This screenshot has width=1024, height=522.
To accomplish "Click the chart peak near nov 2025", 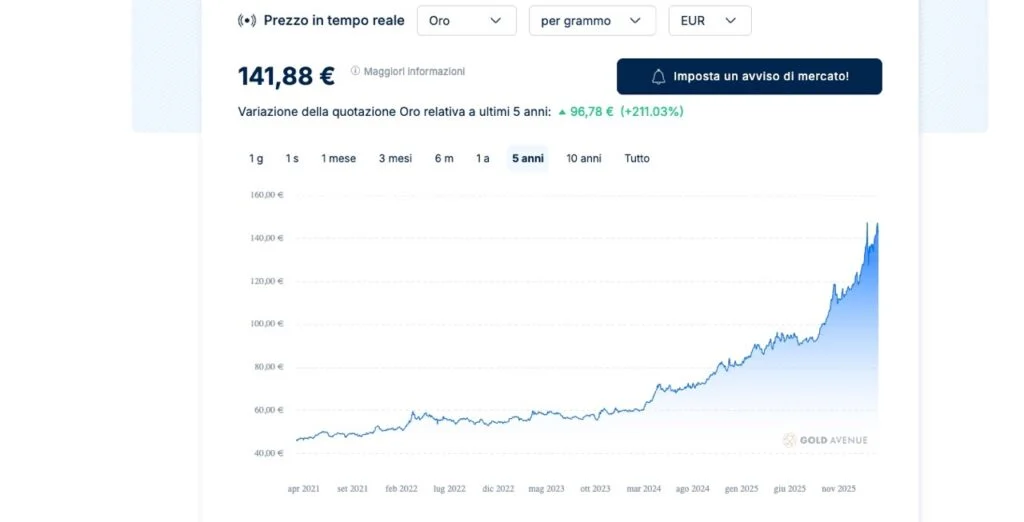I will (868, 224).
